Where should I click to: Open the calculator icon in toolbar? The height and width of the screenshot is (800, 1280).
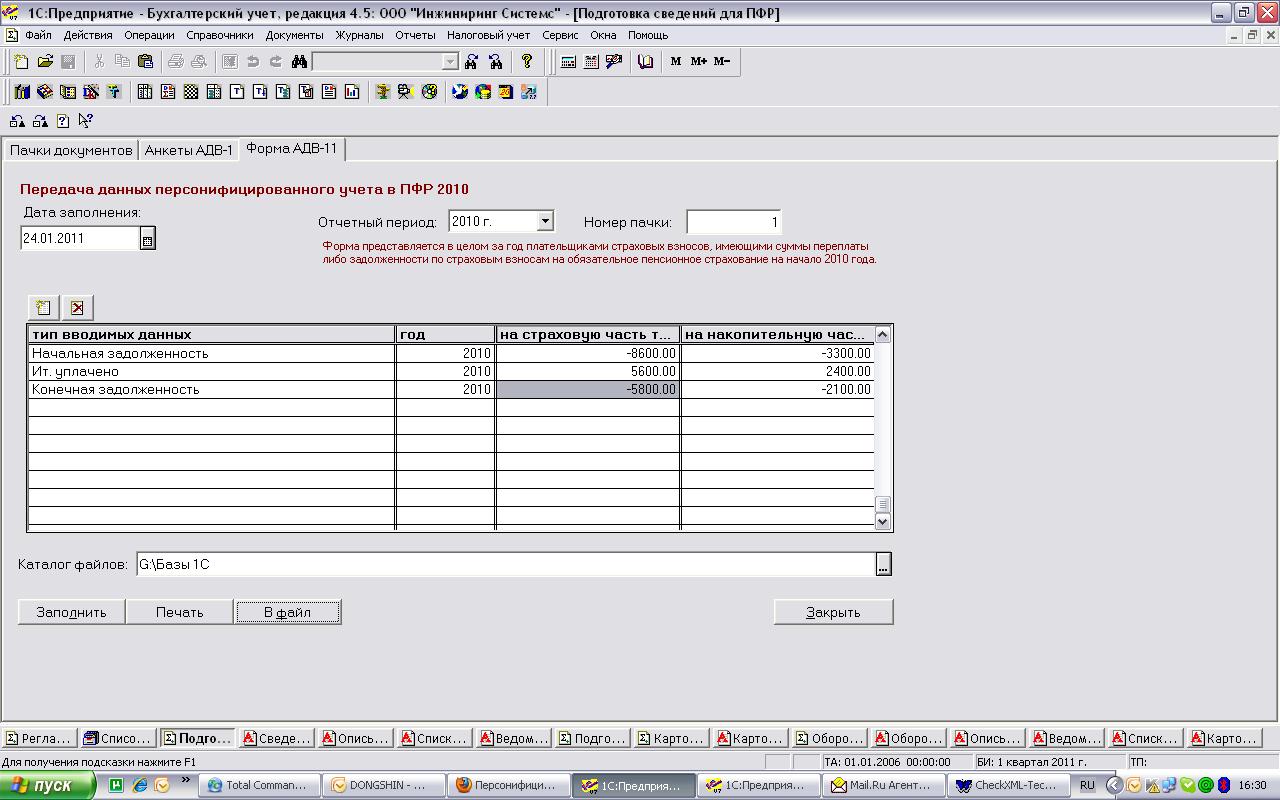pos(568,62)
